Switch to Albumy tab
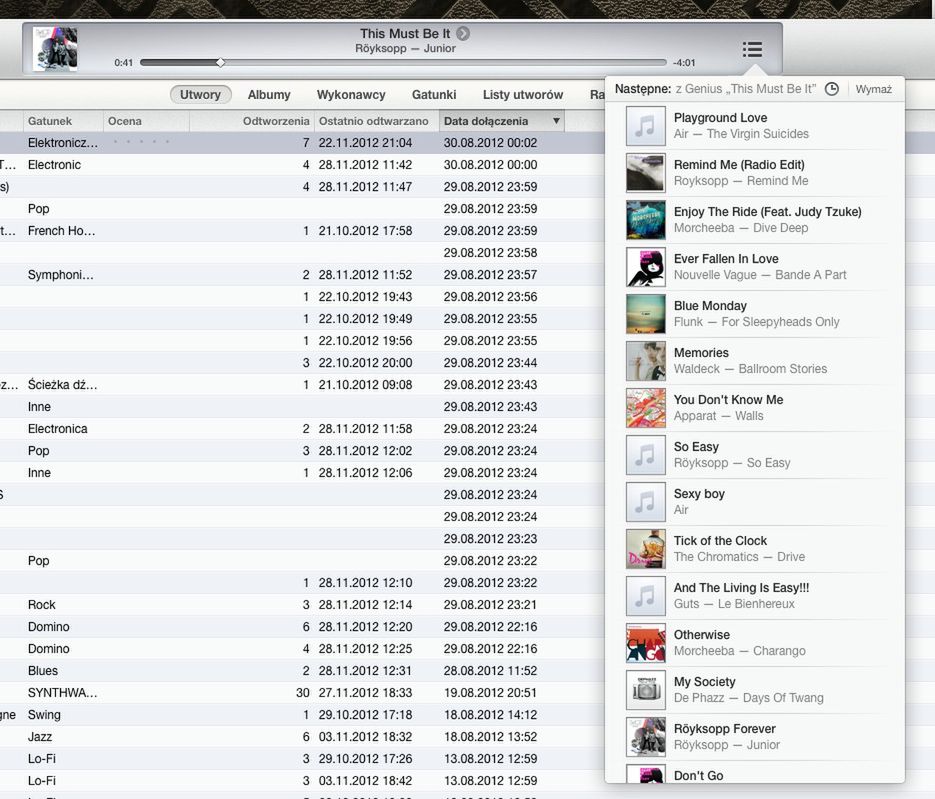 269,95
